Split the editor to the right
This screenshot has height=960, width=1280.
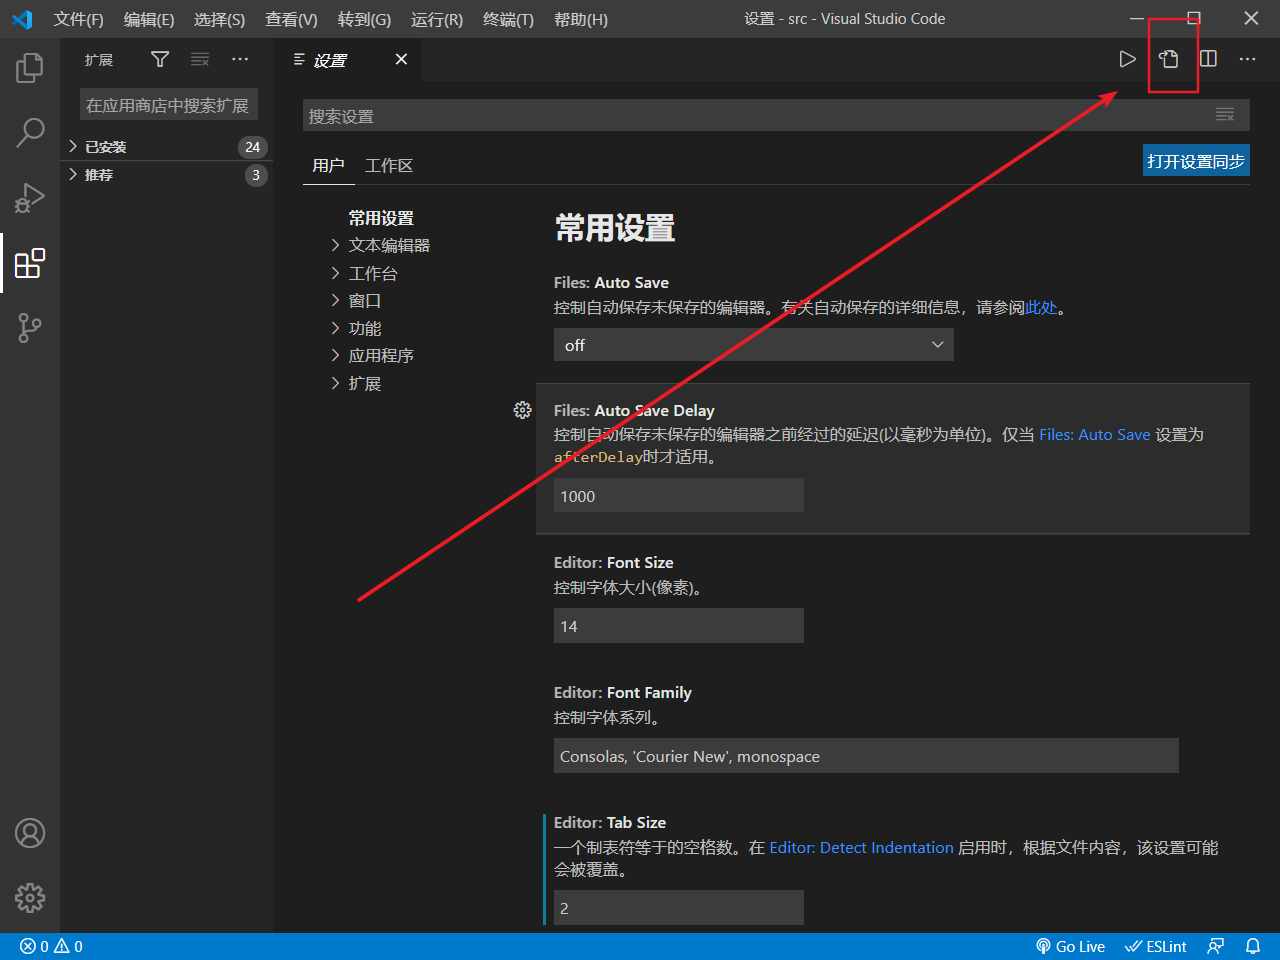pyautogui.click(x=1208, y=59)
